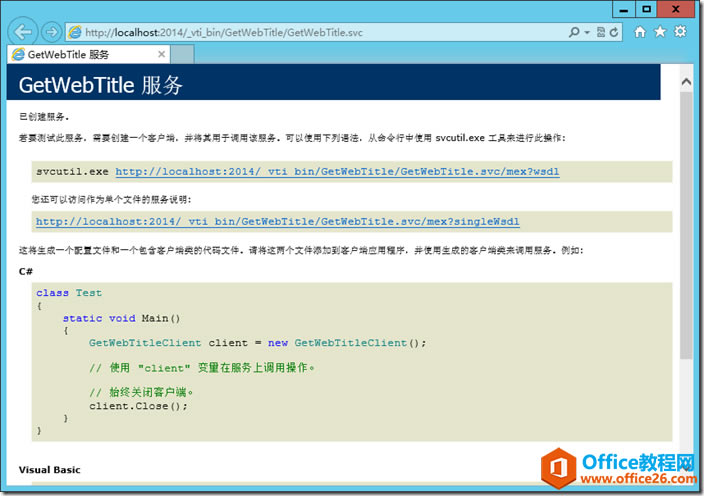Viewport: 704px width, 496px height.
Task: Click the IE favicon on the tab
Action: [x=18, y=54]
